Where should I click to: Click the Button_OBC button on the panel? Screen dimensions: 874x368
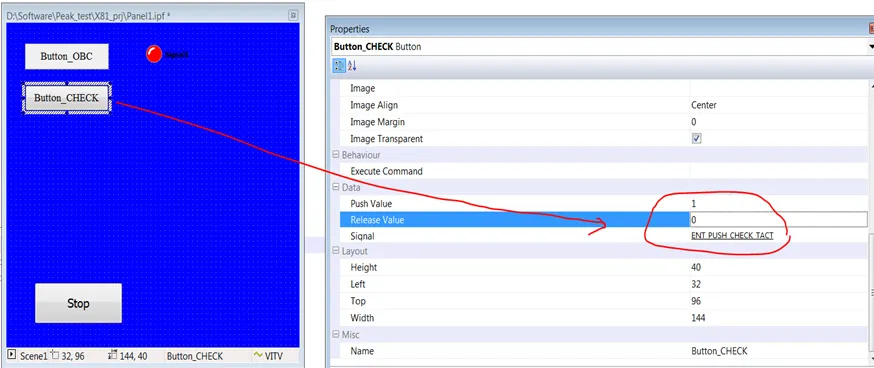[x=66, y=56]
